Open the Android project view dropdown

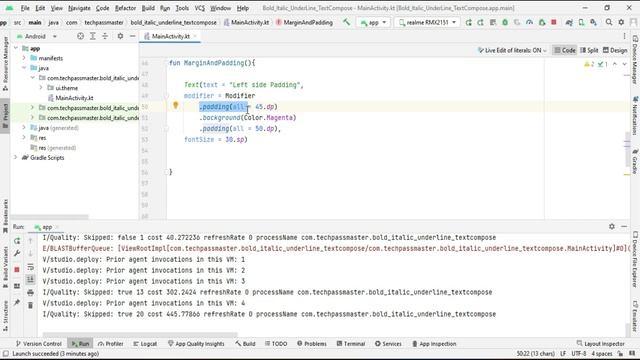[36, 36]
